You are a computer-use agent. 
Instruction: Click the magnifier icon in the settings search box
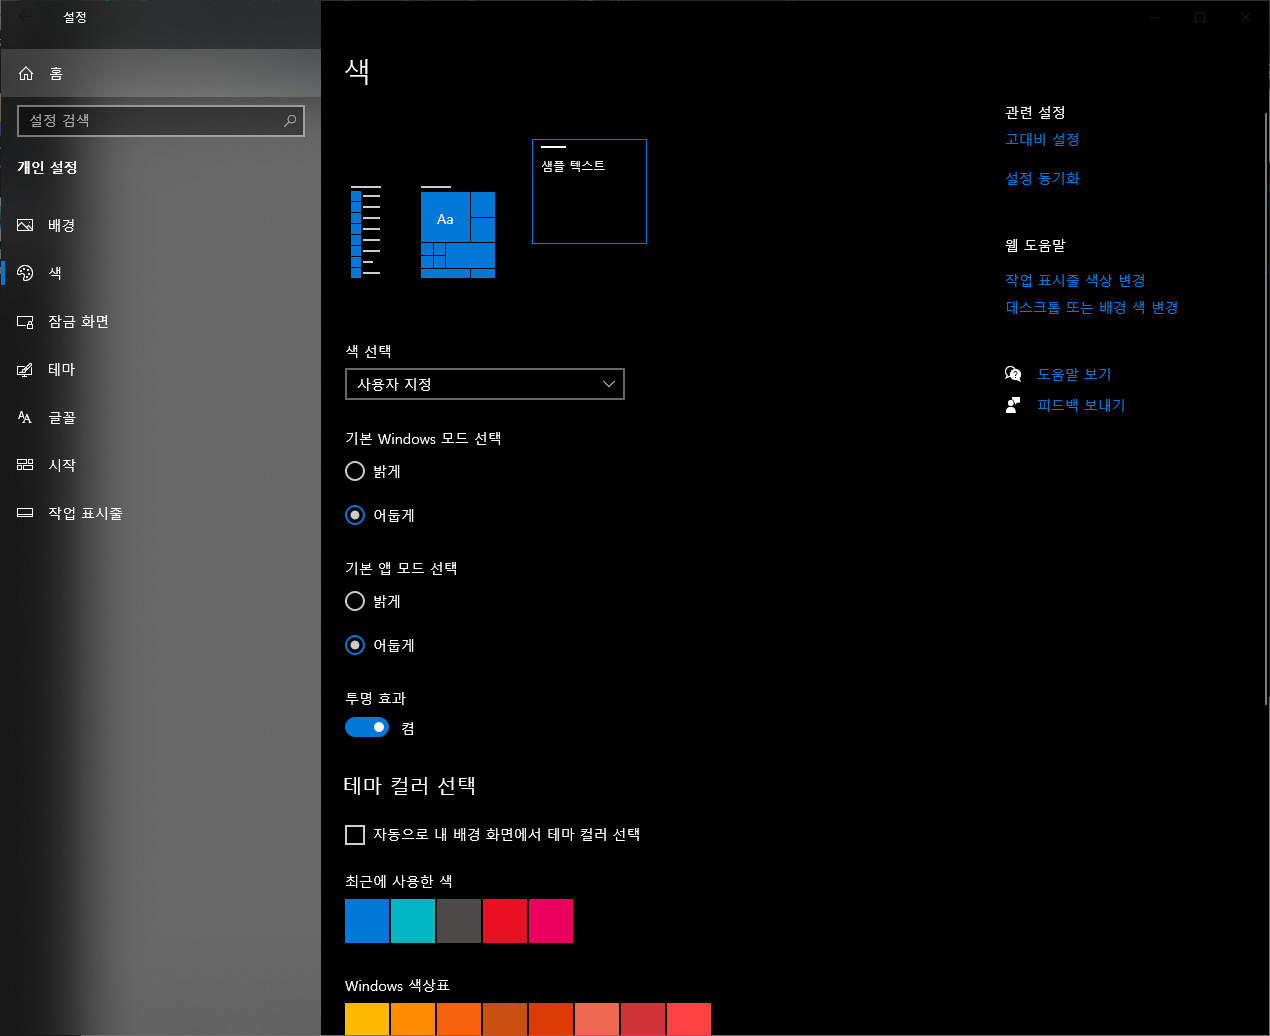(290, 121)
